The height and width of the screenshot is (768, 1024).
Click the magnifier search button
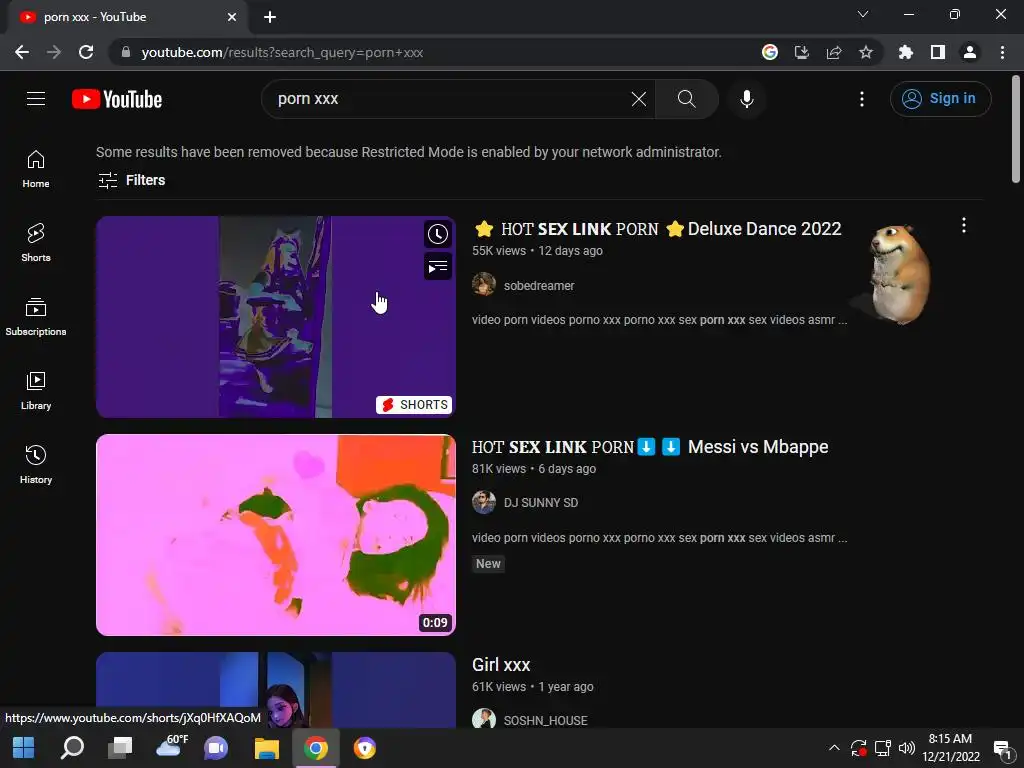pyautogui.click(x=686, y=99)
